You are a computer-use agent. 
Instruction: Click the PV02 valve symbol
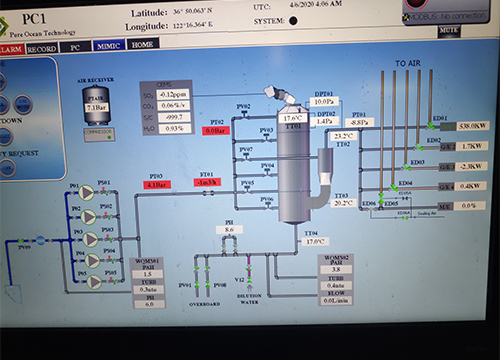click(244, 115)
